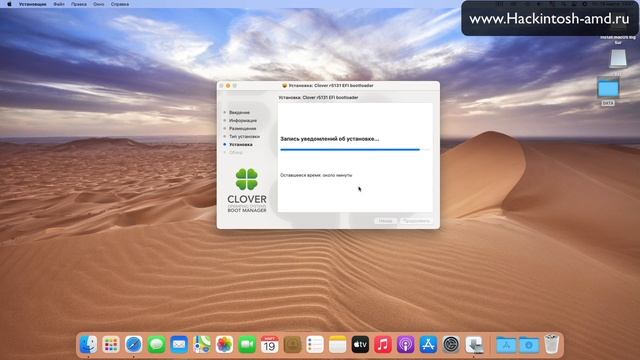Select the Введение step in installer sidebar
This screenshot has width=640, height=360.
coord(239,112)
